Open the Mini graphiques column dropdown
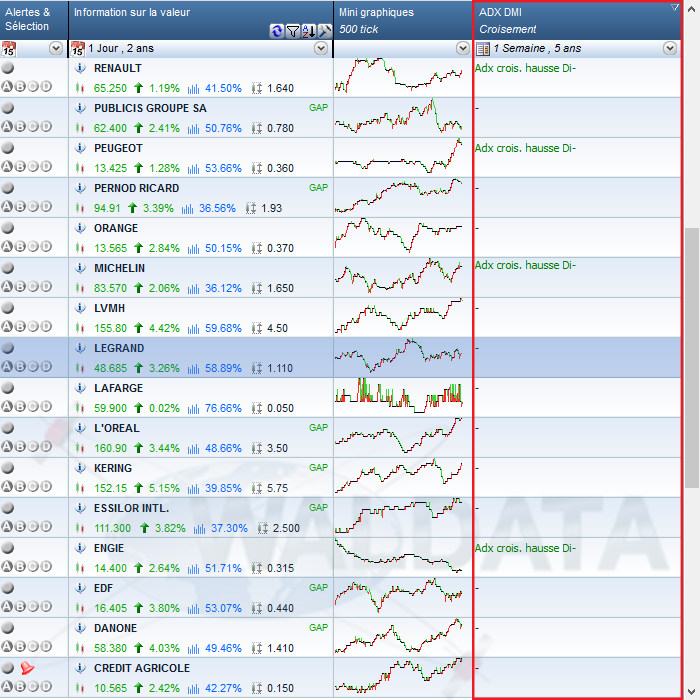 [463, 48]
